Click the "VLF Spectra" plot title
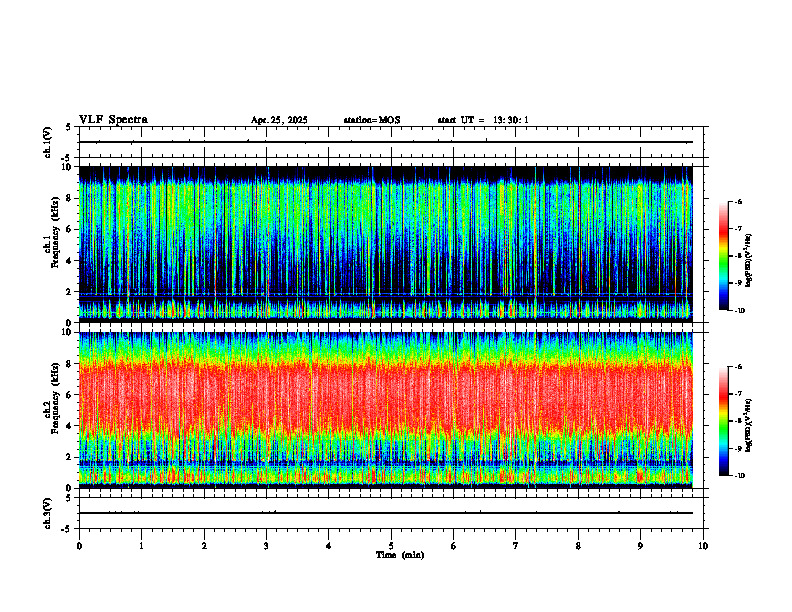The height and width of the screenshot is (612, 792). [x=114, y=120]
